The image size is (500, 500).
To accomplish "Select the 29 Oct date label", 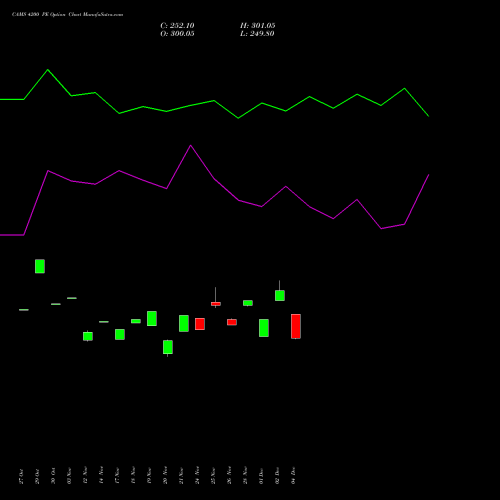I will 37,476.
